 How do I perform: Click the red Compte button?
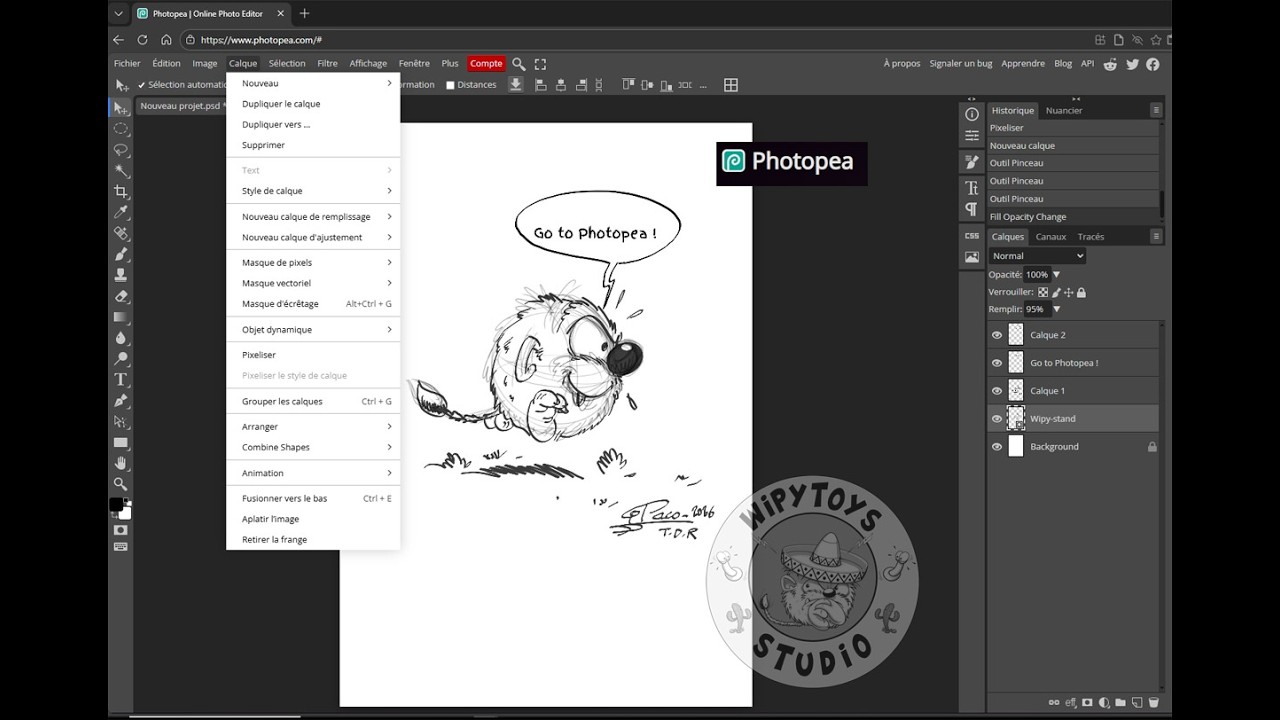pos(486,63)
